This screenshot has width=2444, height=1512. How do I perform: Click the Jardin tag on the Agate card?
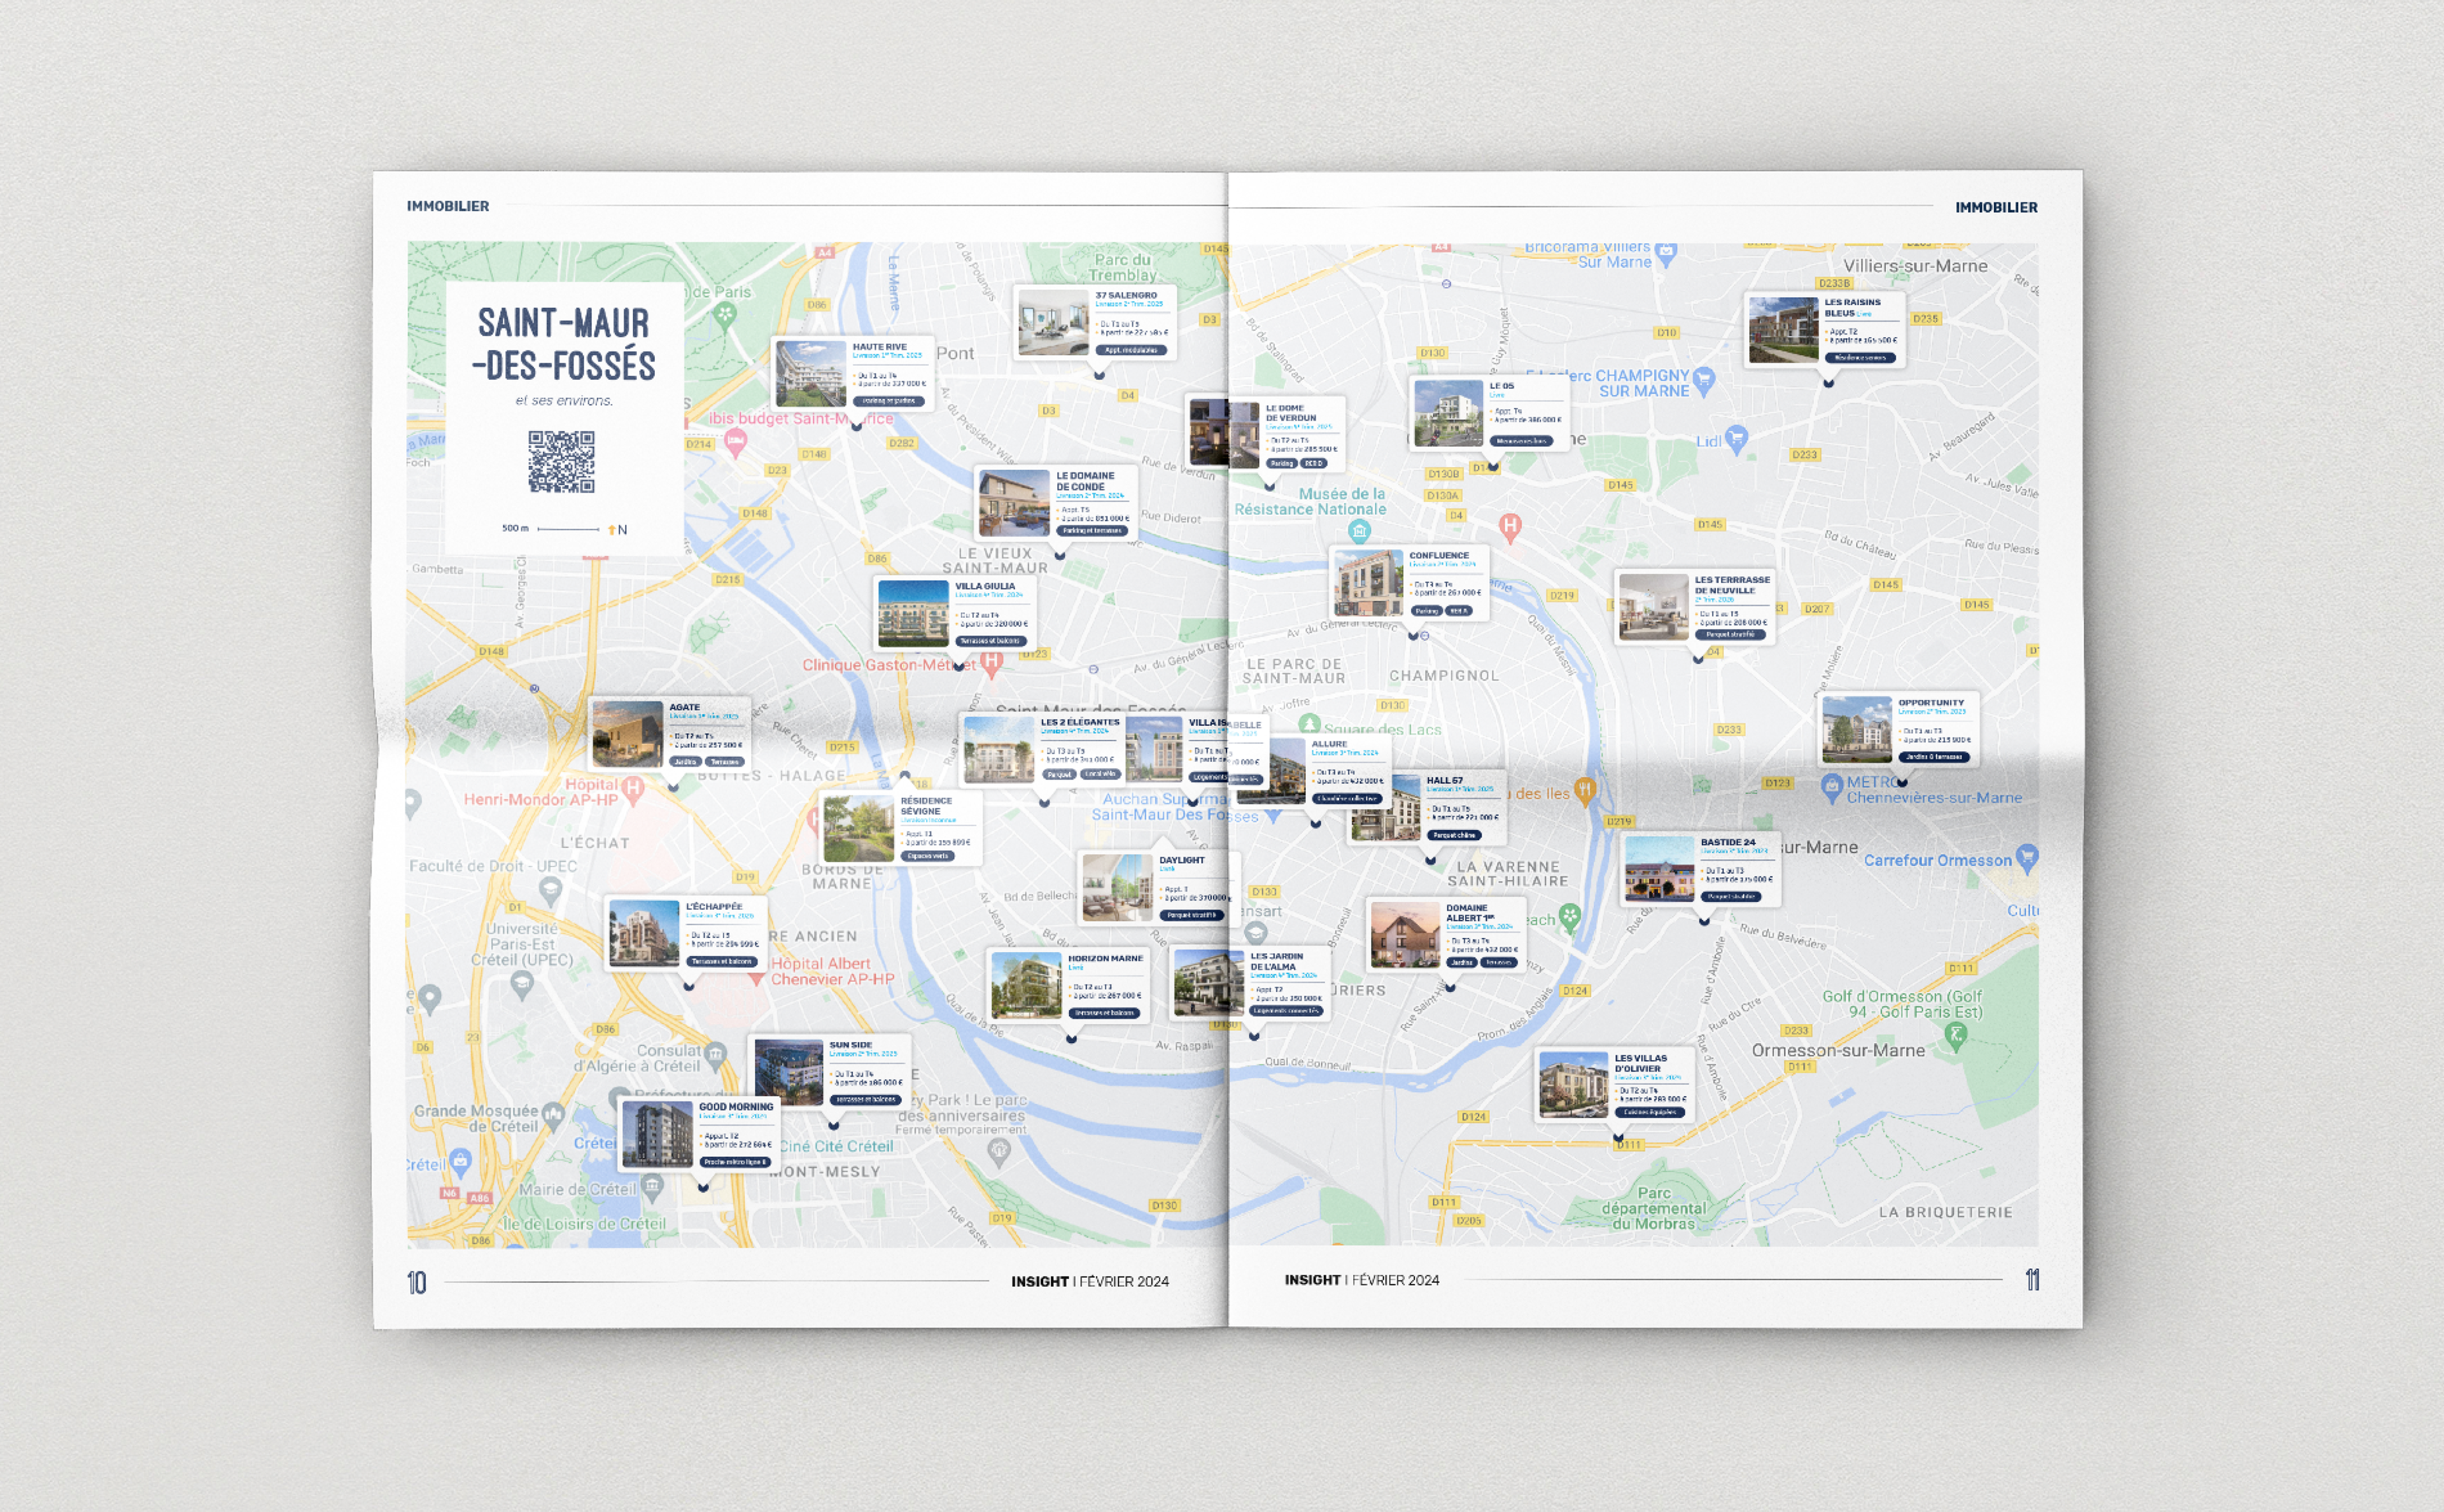tap(685, 762)
